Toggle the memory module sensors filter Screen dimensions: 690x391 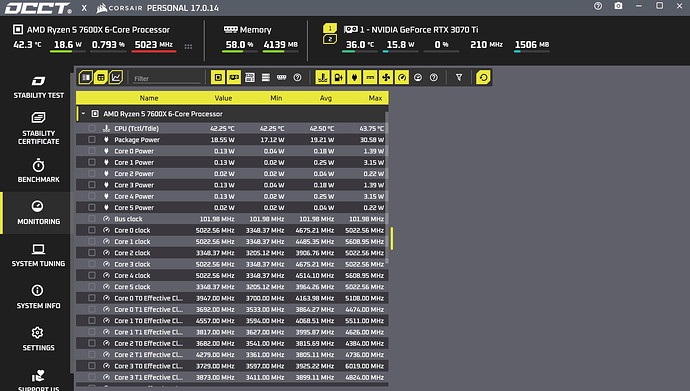click(x=281, y=77)
